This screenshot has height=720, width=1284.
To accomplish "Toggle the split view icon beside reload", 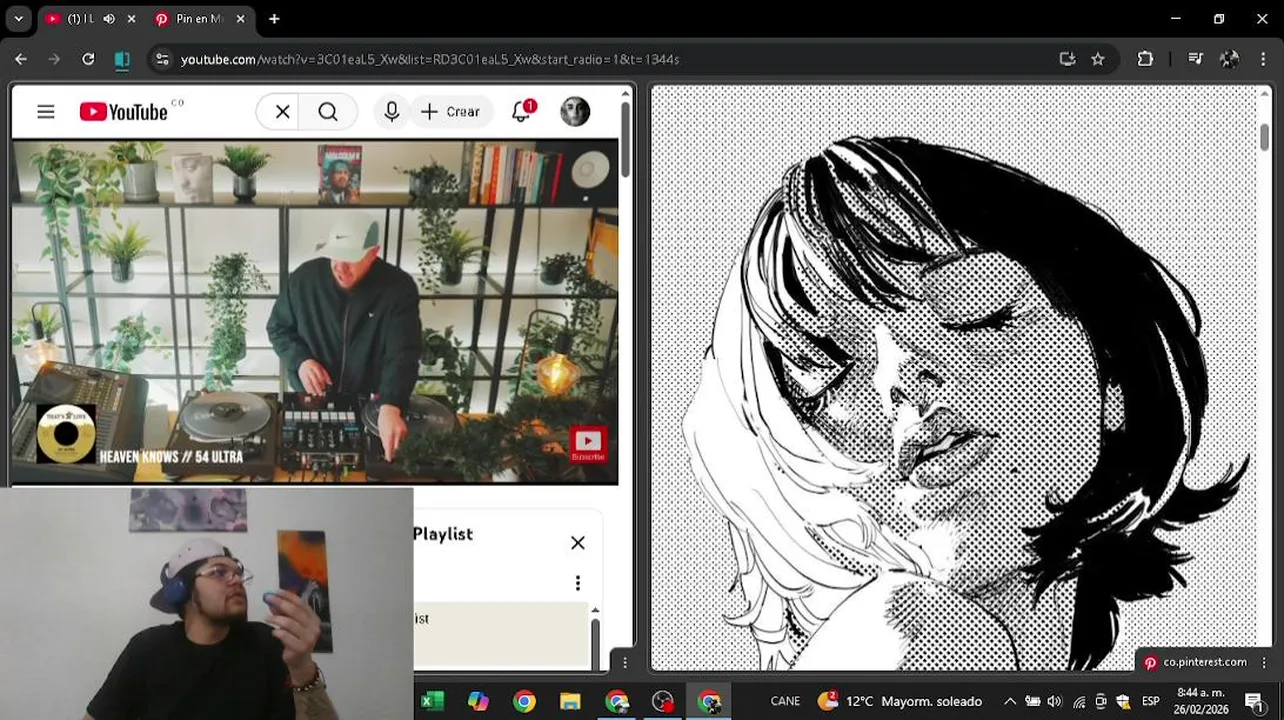I will [122, 59].
